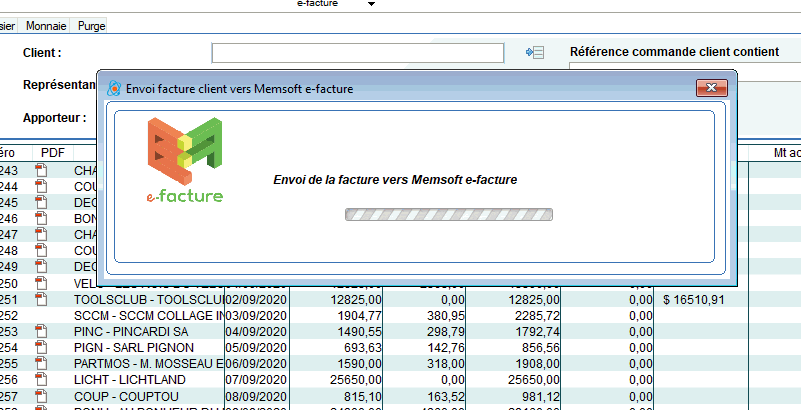801x410 pixels.
Task: Select date cell 07/09/2020
Action: coord(257,380)
